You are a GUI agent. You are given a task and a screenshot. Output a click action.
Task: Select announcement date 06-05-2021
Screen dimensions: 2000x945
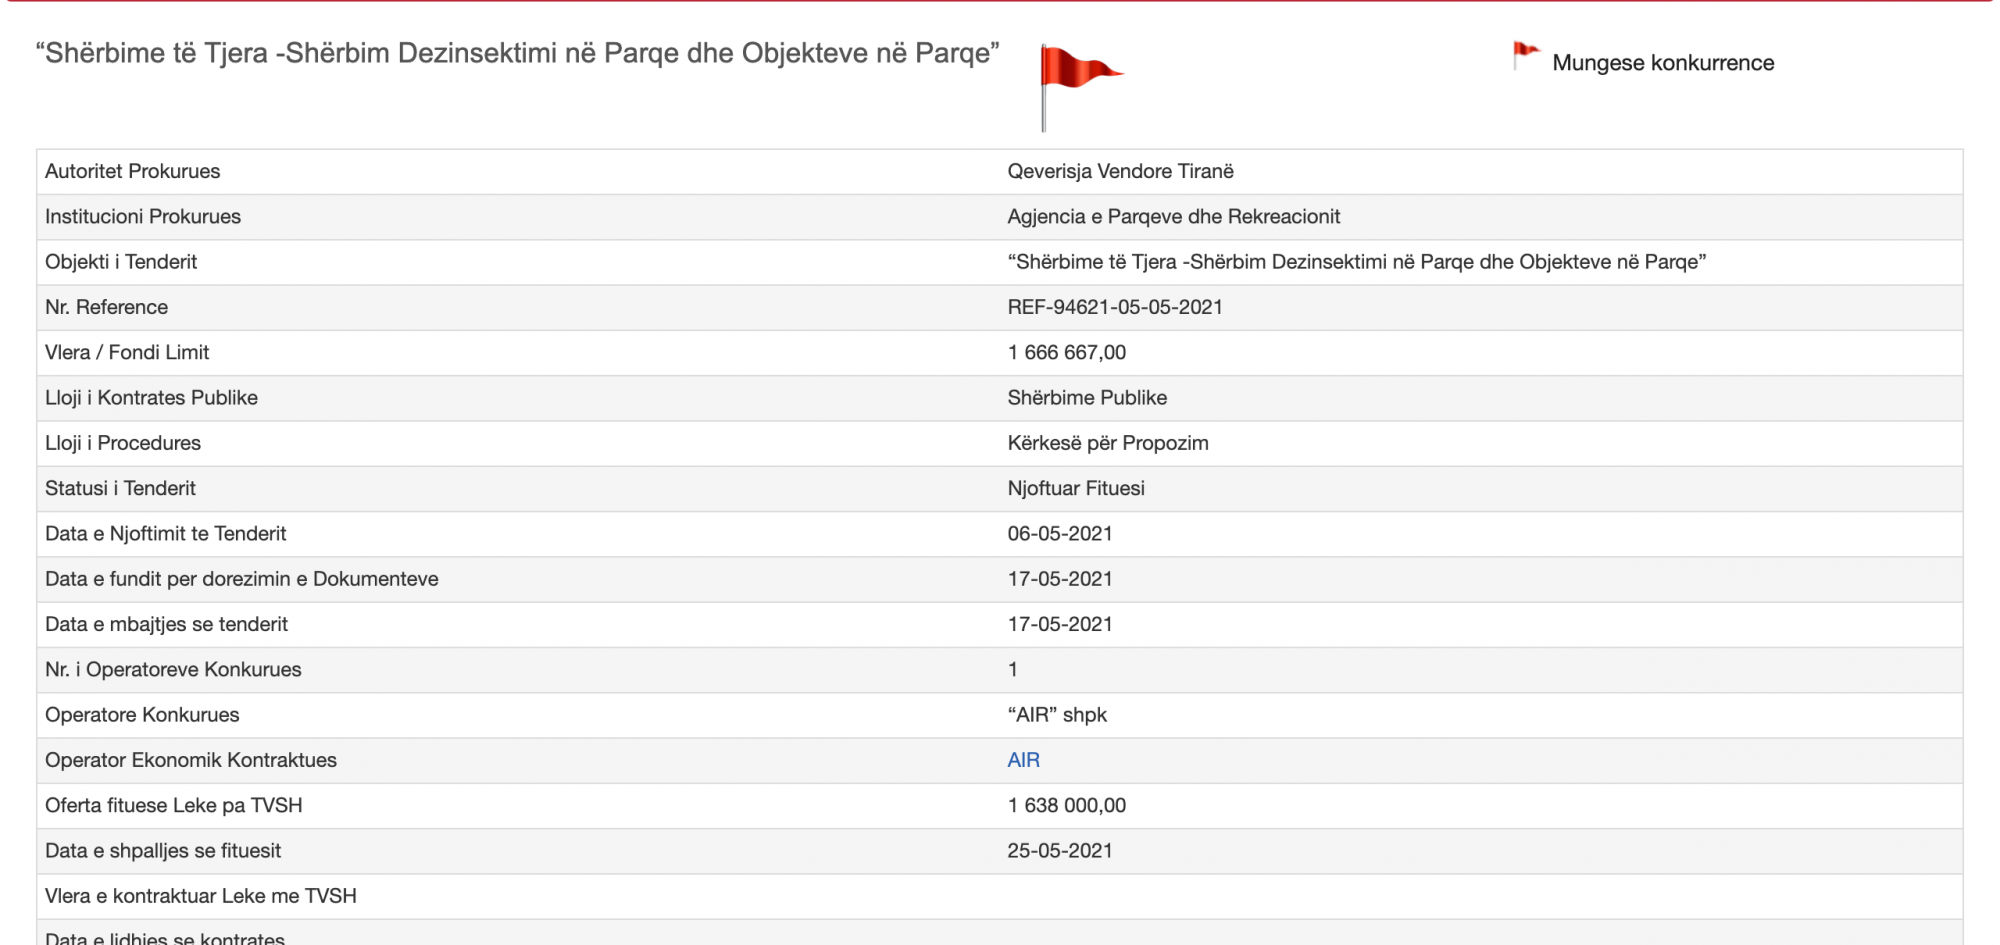(1060, 534)
